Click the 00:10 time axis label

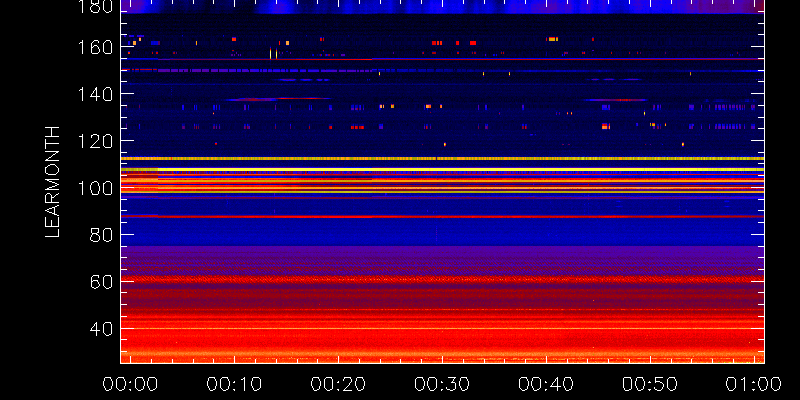(x=235, y=384)
